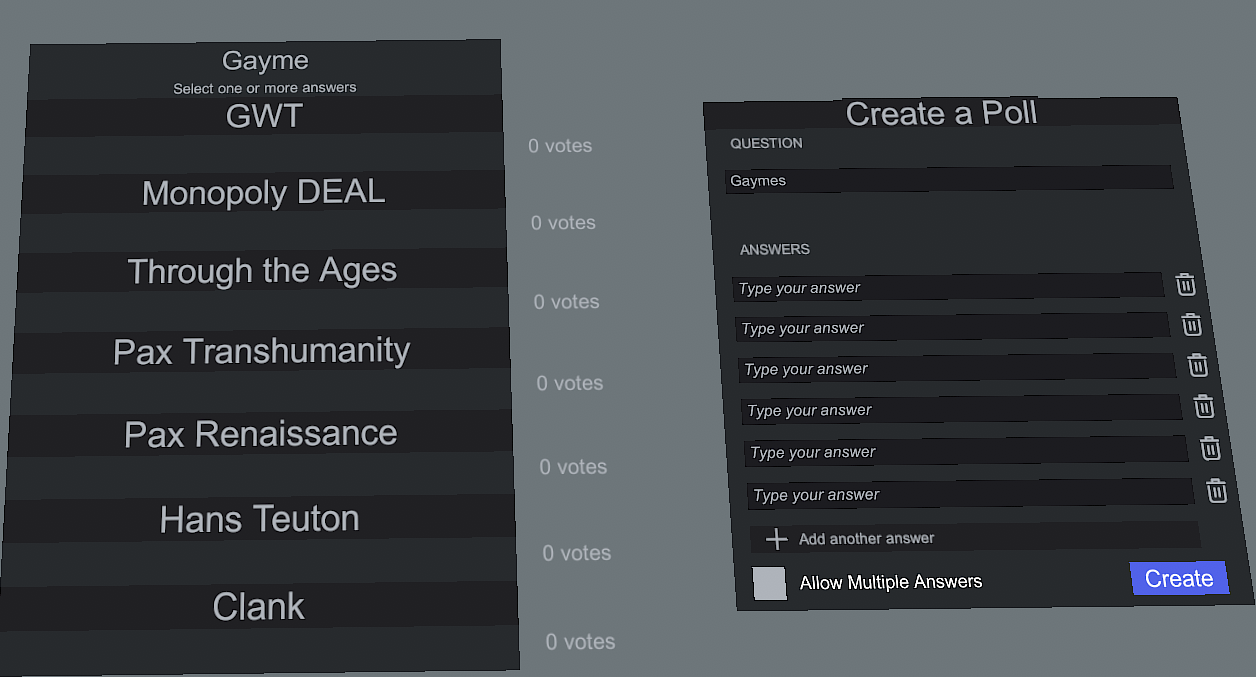Click the plus icon to add an answer
The height and width of the screenshot is (677, 1256).
(x=776, y=540)
